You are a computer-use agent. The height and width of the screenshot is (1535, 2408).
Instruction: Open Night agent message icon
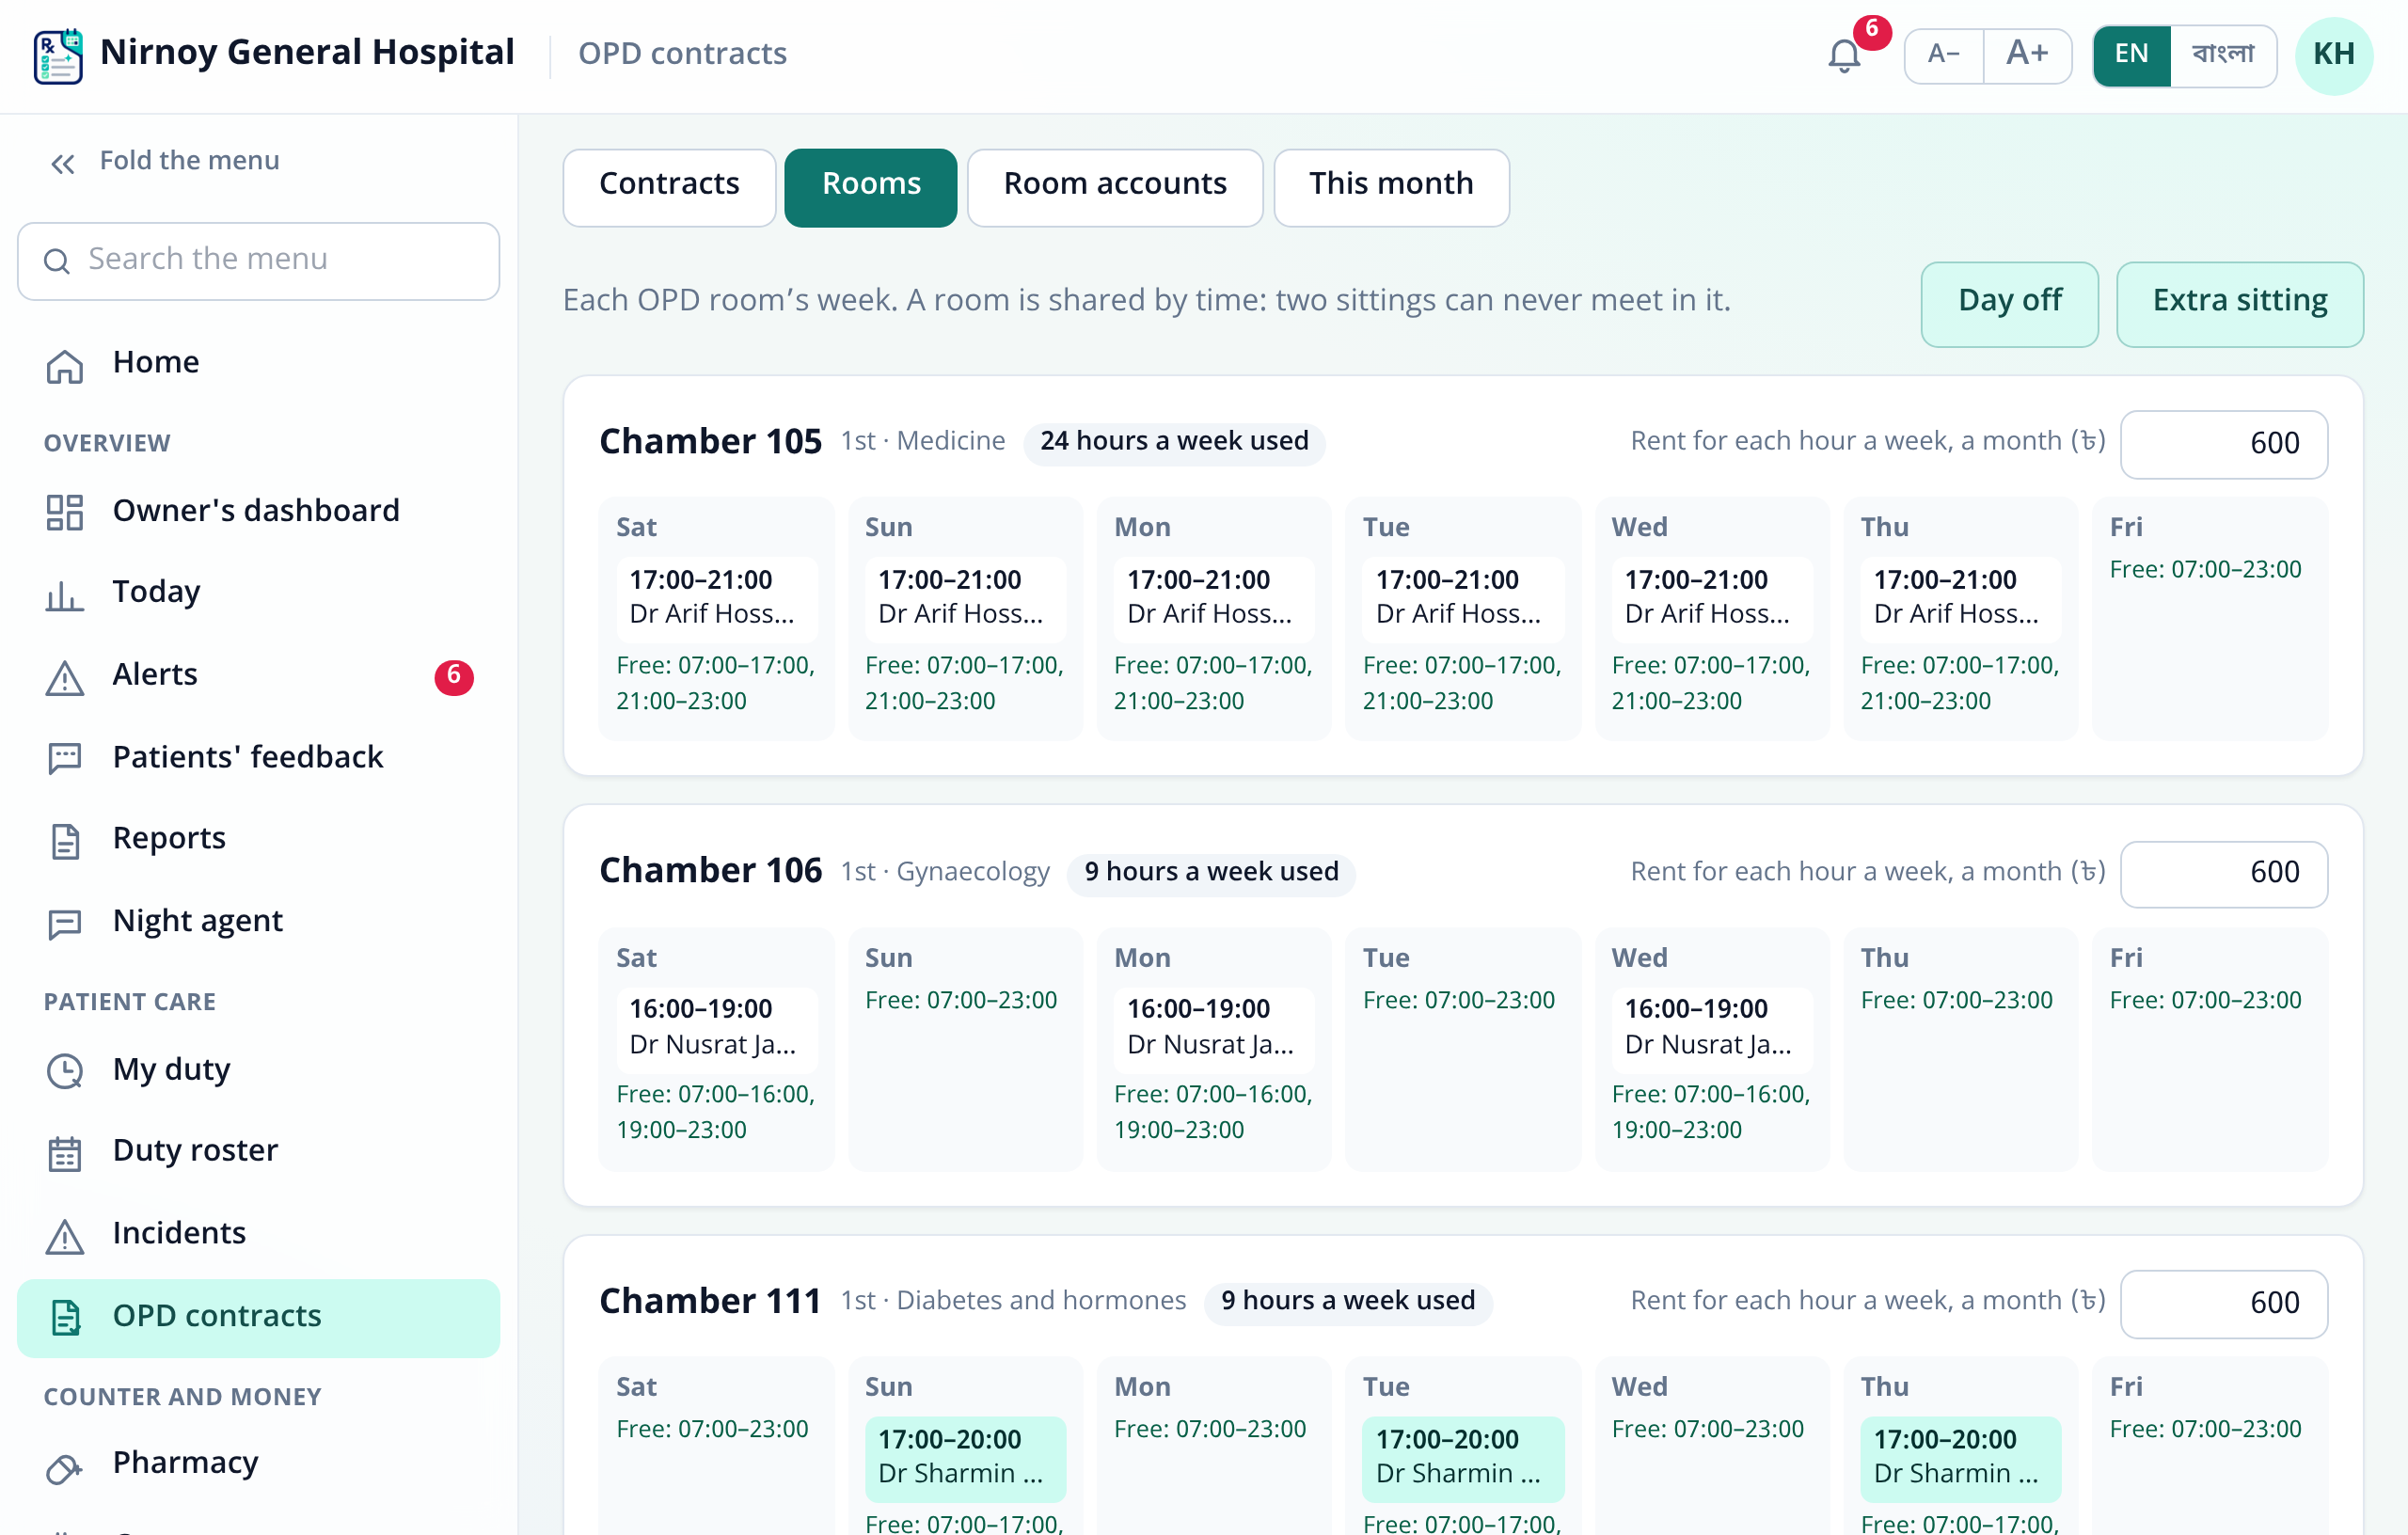65,923
